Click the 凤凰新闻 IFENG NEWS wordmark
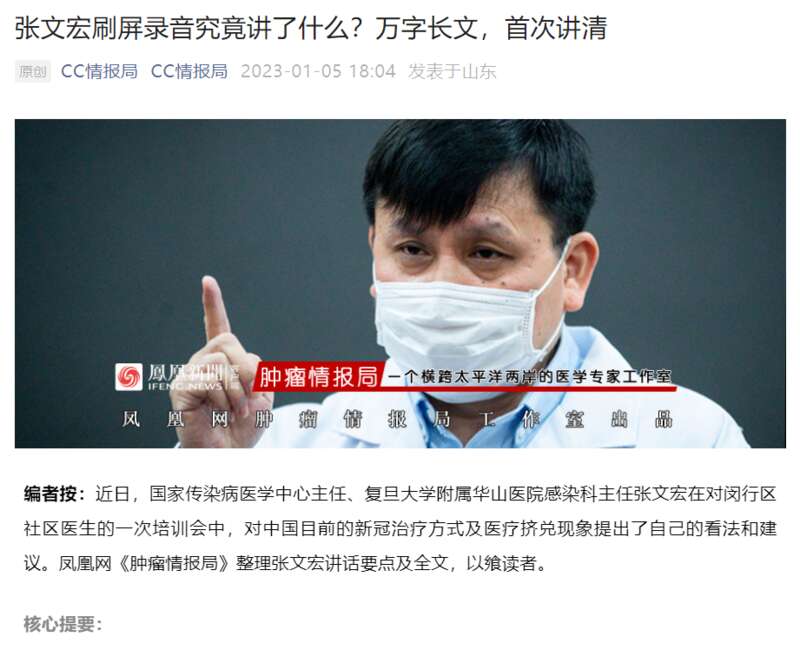800x650 pixels. pos(187,377)
